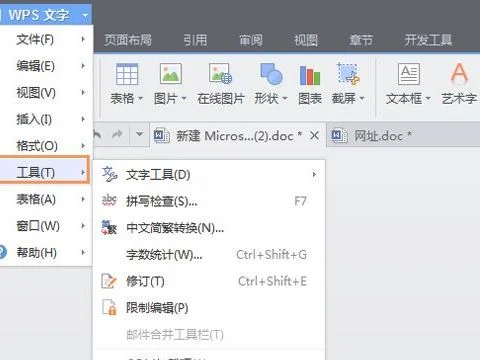Choose 中文简繁转换(N)... menu item
This screenshot has width=480, height=360.
click(x=209, y=228)
